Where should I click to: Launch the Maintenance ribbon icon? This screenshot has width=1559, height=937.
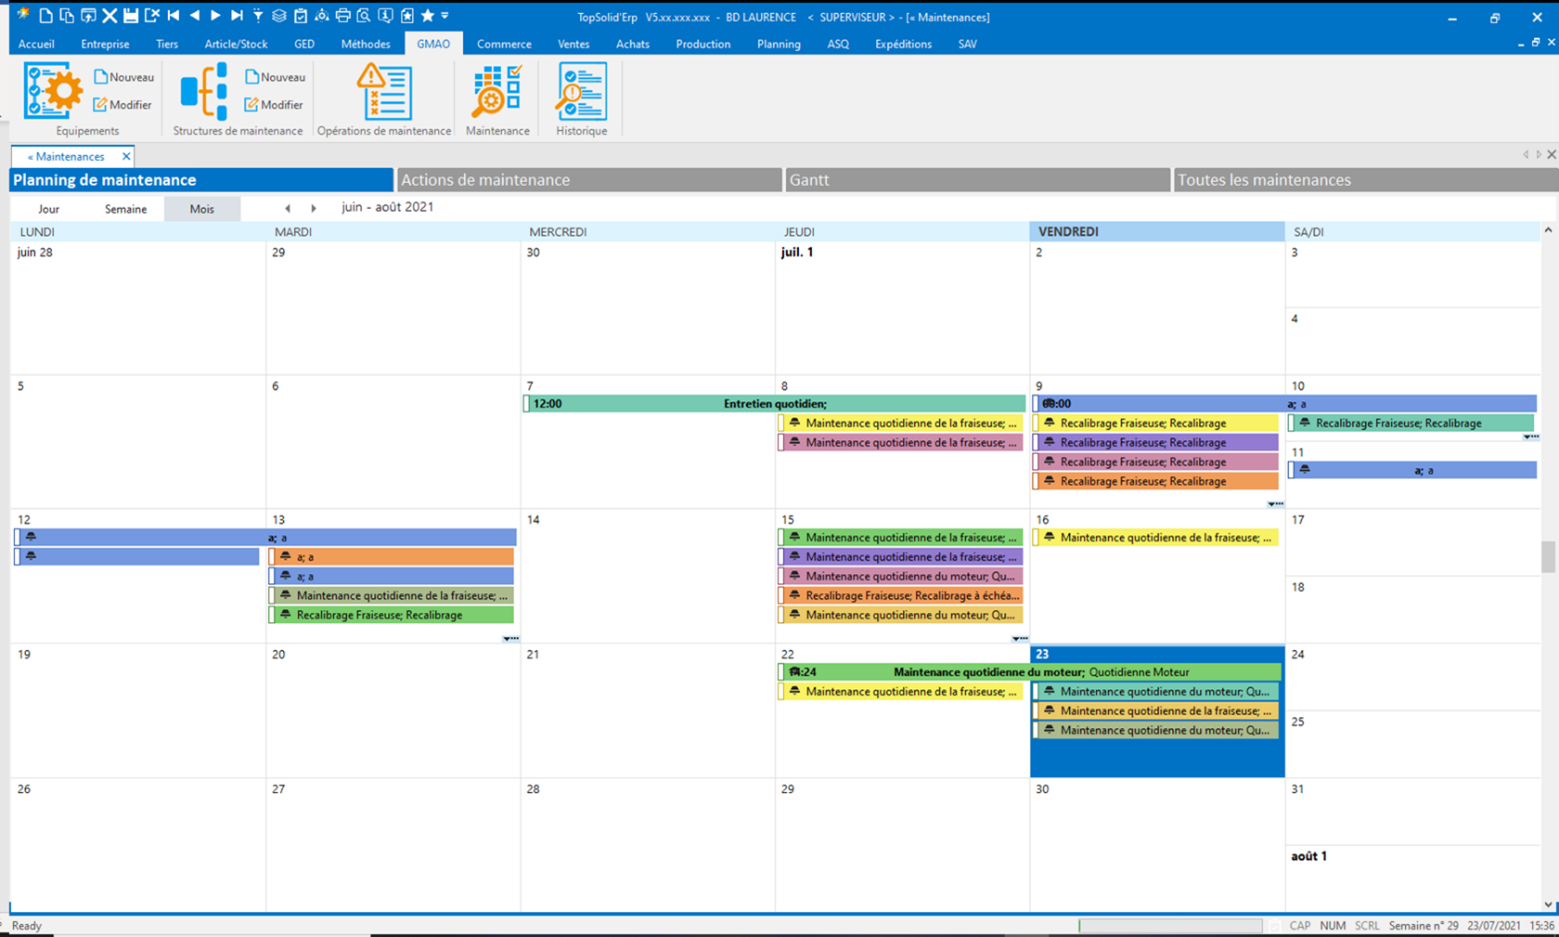tap(497, 91)
